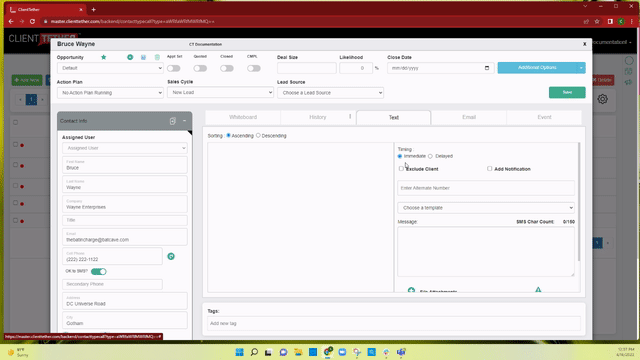
Task: Open the settings gear behind the dialog
Action: (602, 99)
